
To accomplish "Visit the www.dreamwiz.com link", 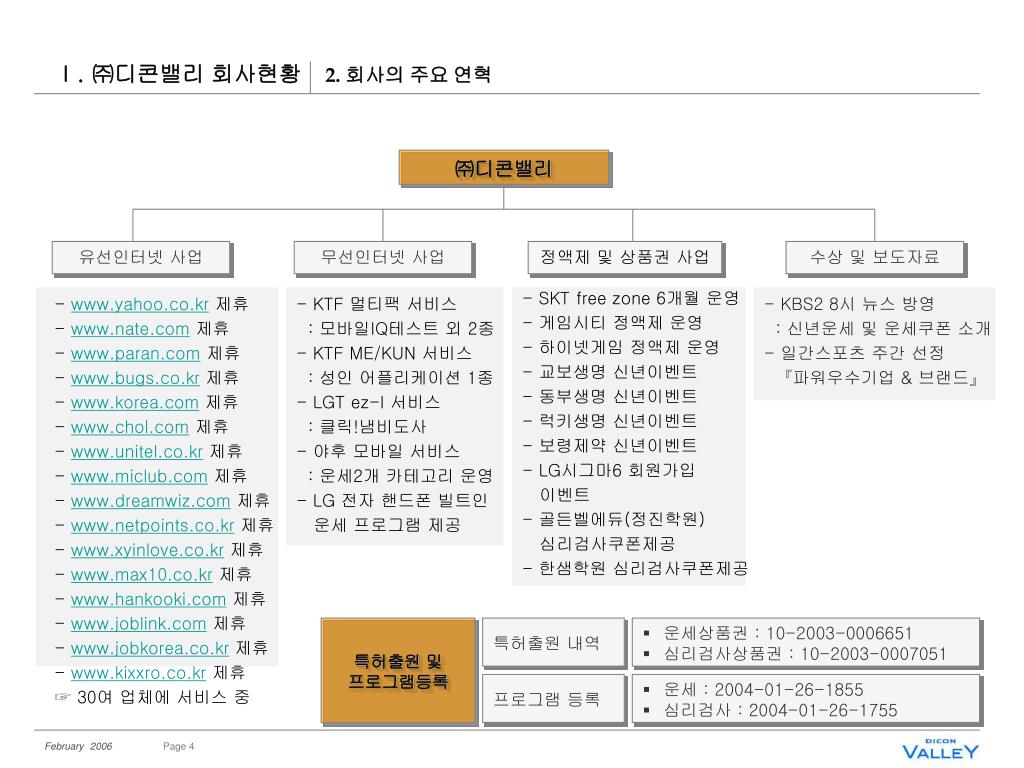I will [150, 501].
